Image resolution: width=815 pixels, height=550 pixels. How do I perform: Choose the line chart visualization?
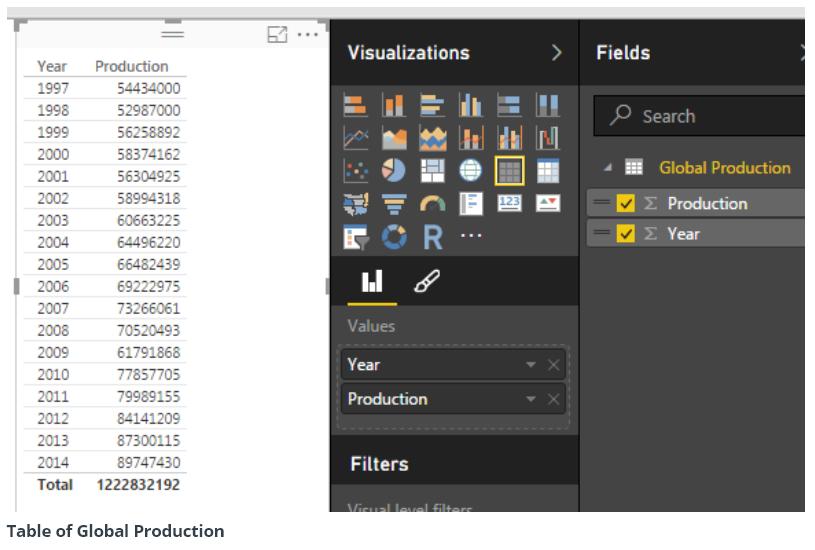(x=356, y=139)
